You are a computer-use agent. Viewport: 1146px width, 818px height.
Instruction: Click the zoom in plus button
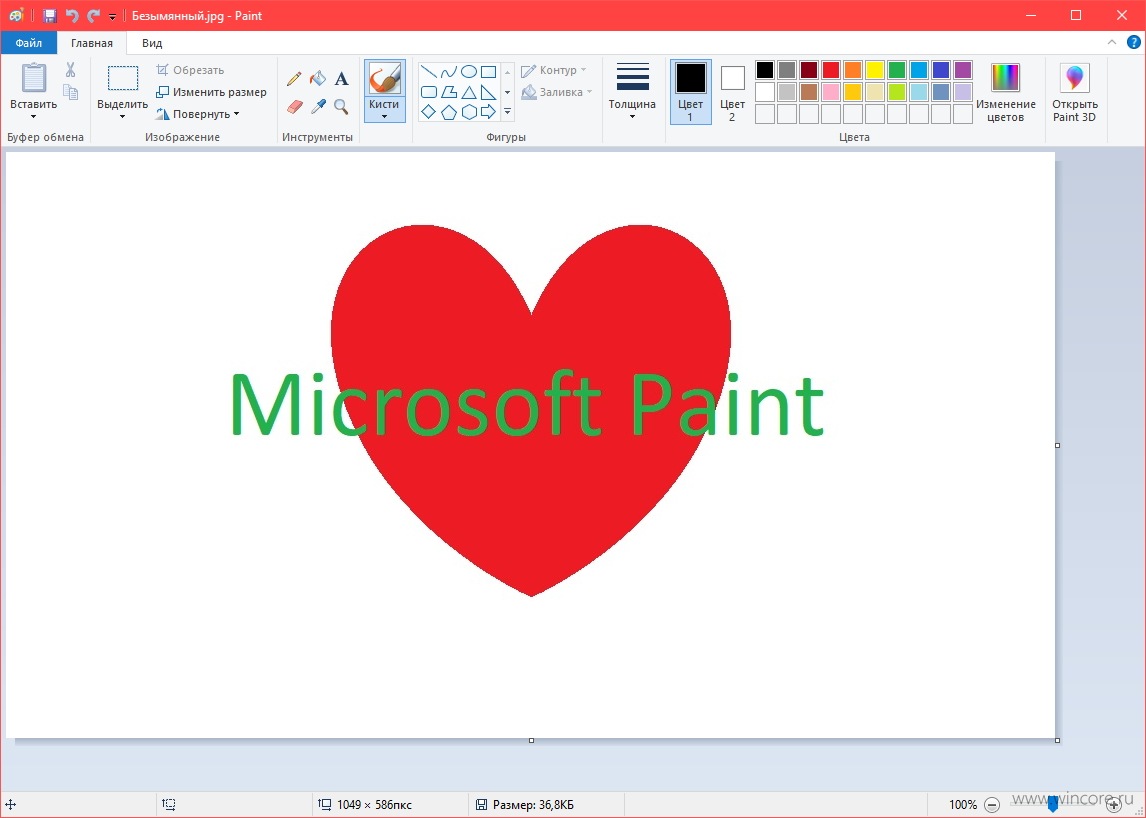coord(1114,805)
